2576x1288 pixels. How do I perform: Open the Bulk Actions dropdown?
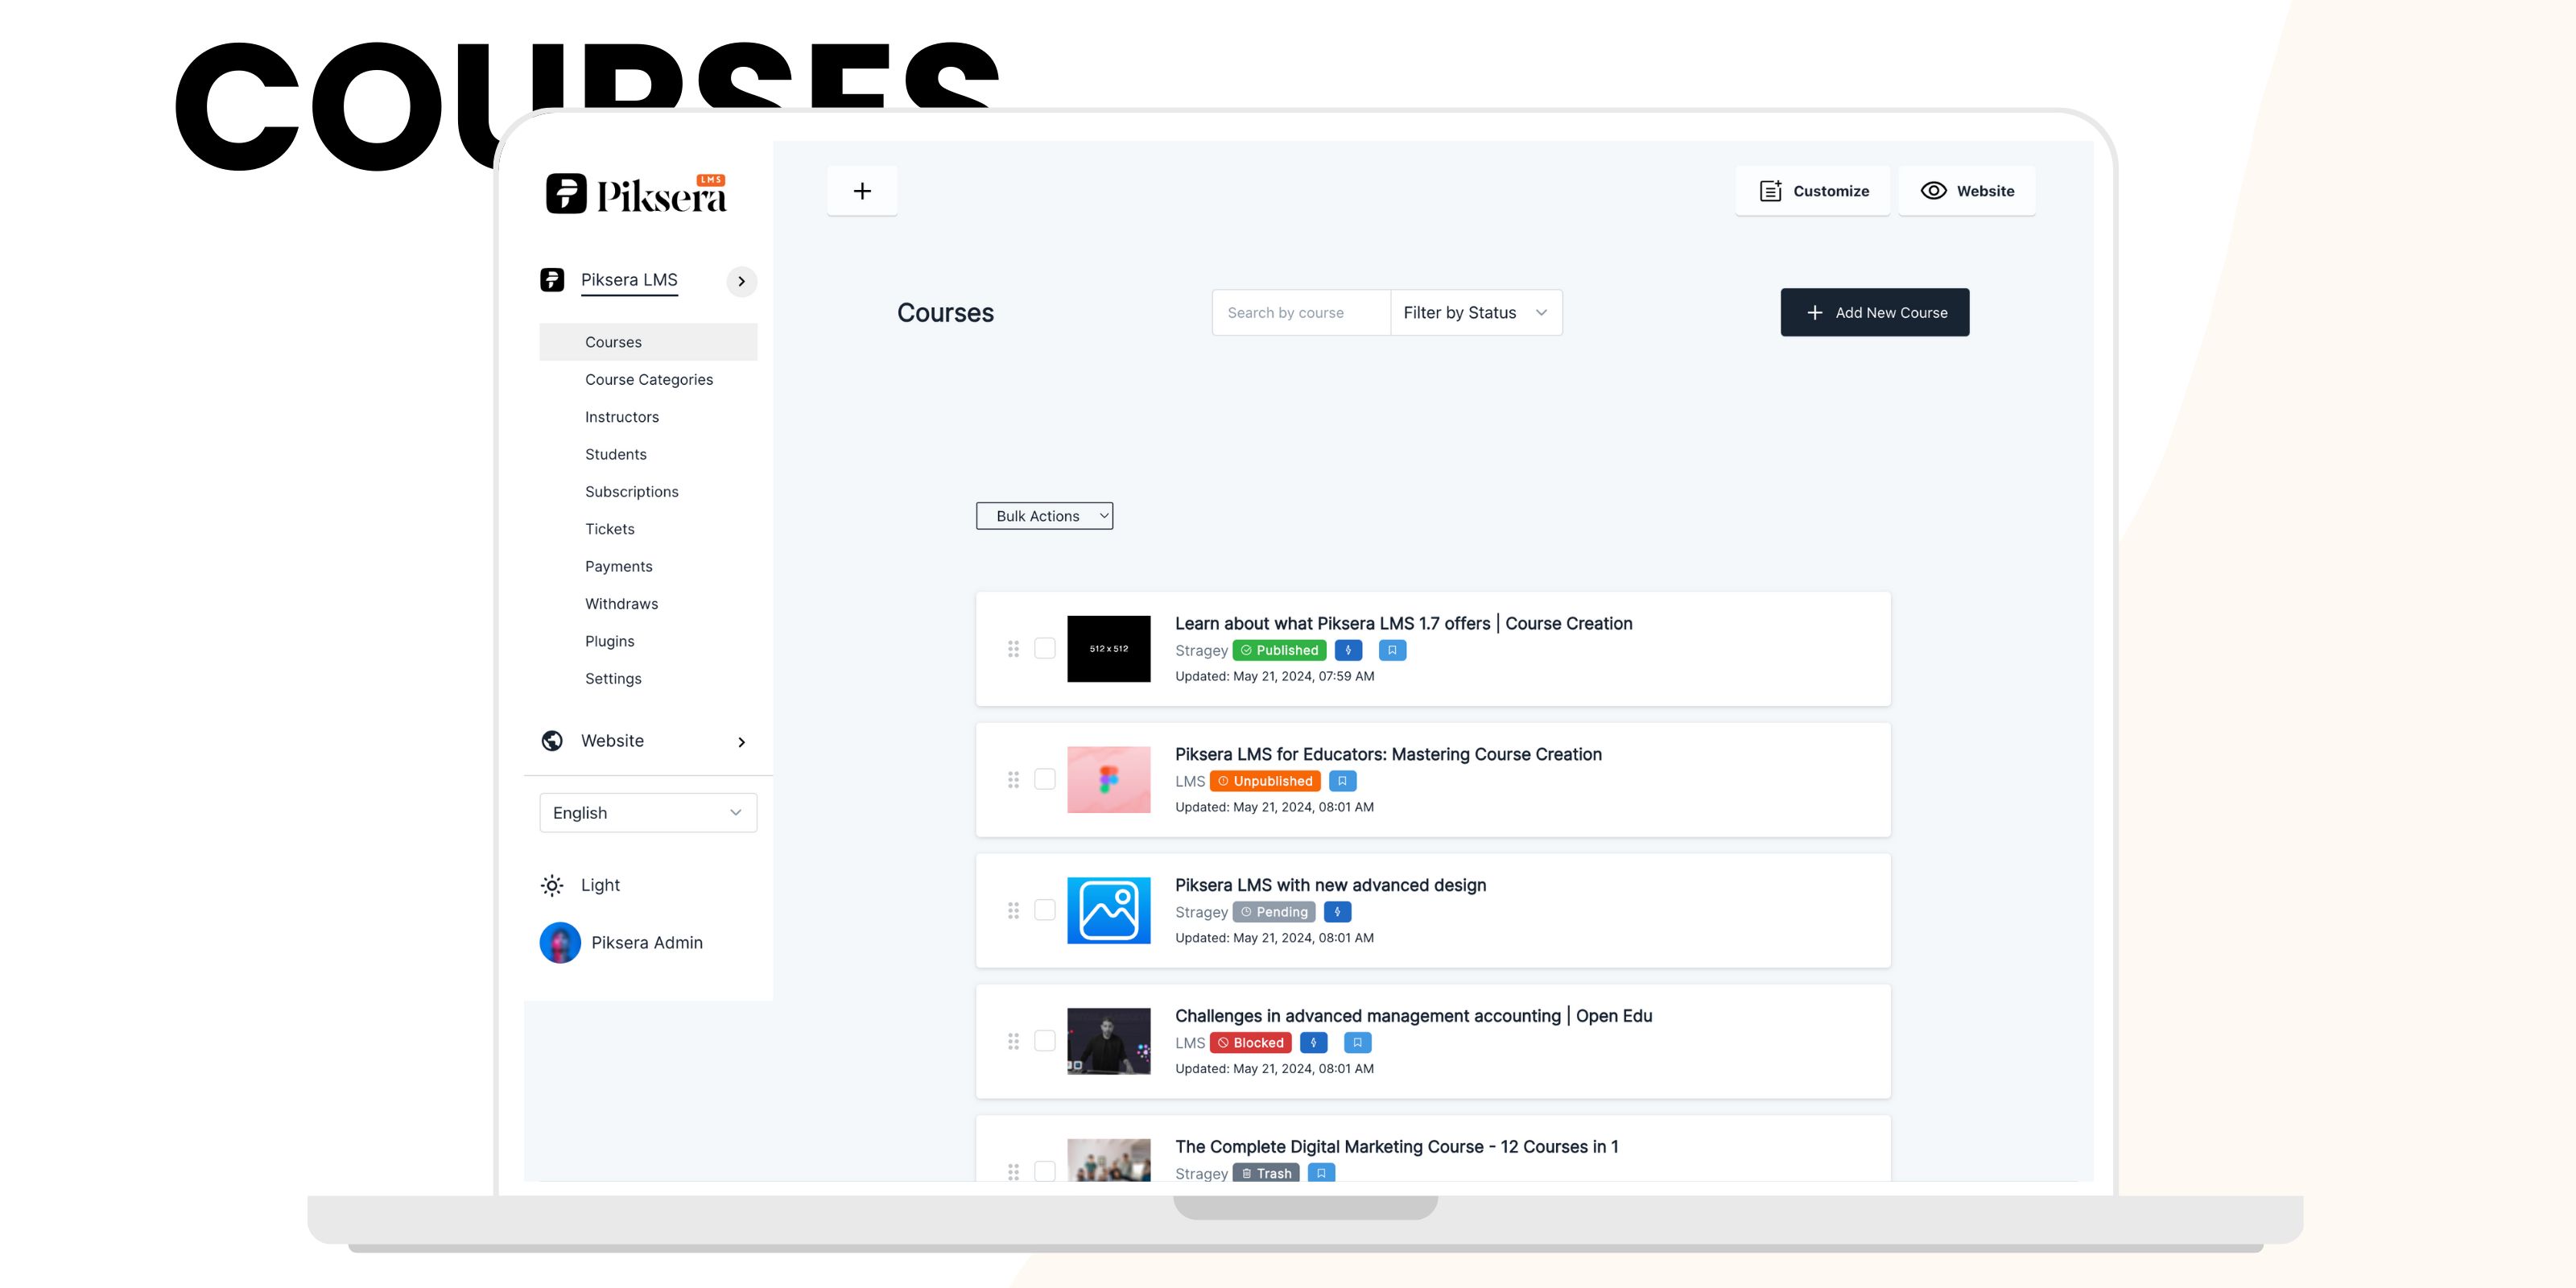[1044, 516]
